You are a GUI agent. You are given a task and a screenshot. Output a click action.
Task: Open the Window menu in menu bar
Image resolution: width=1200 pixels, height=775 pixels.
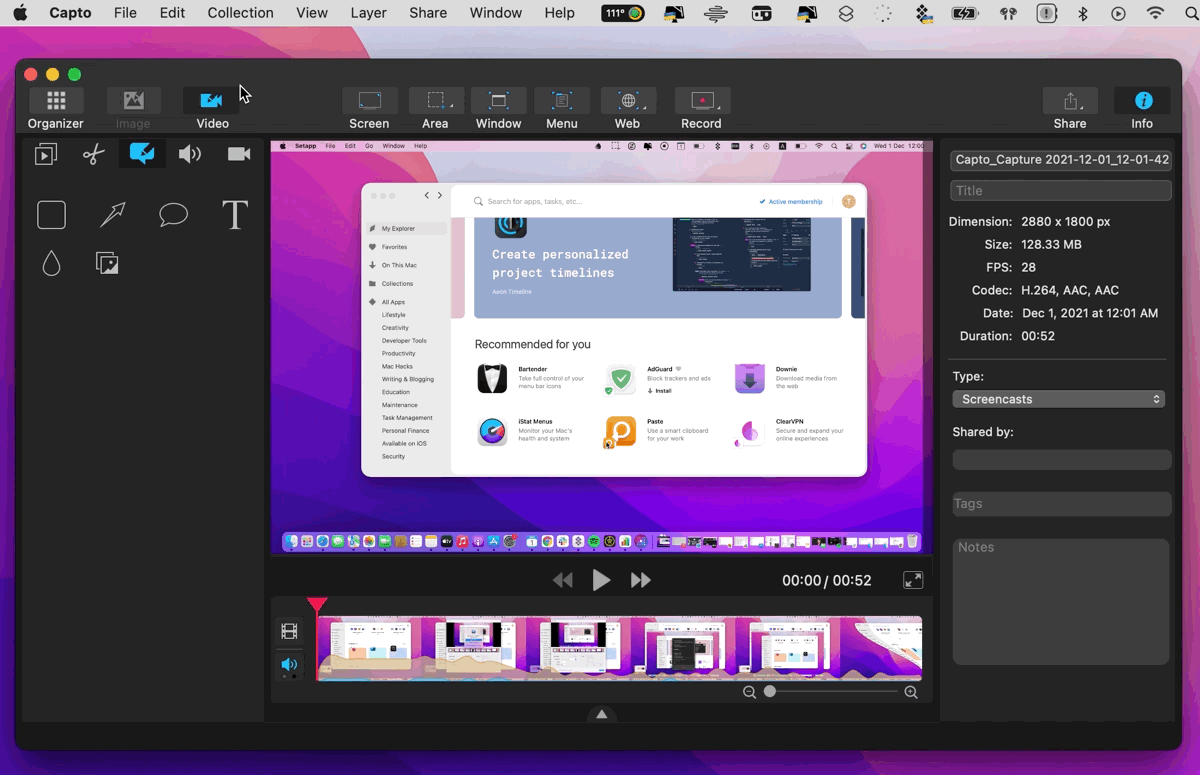click(x=496, y=13)
